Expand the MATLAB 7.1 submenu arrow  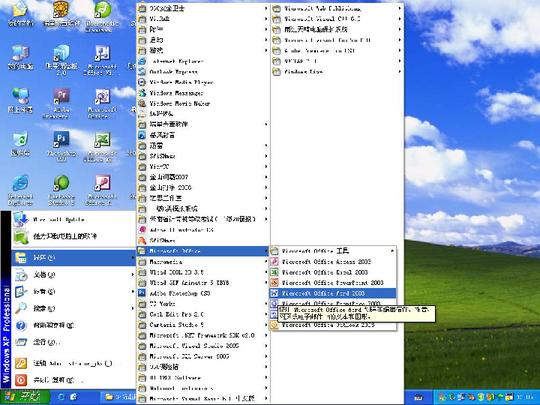click(x=399, y=61)
